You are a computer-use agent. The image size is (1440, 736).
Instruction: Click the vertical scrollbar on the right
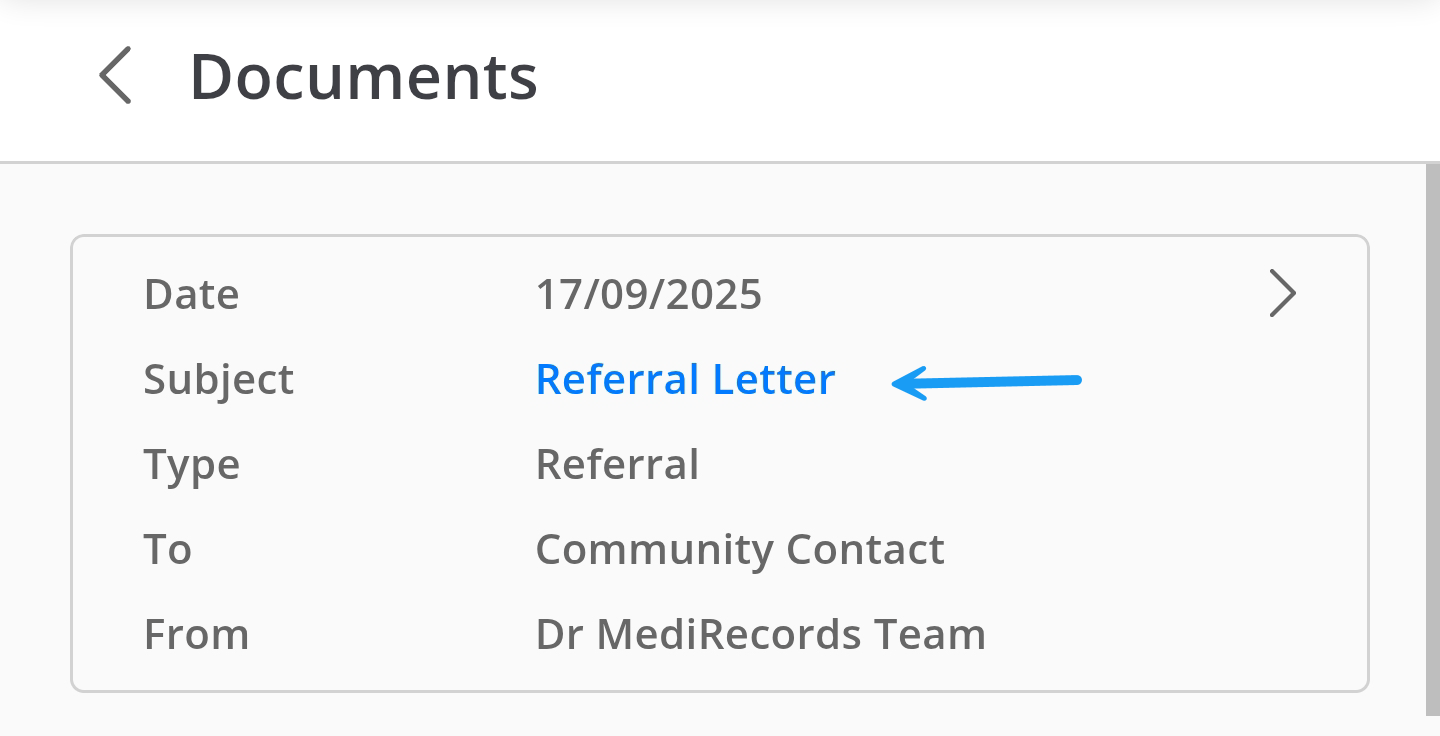(x=1432, y=440)
